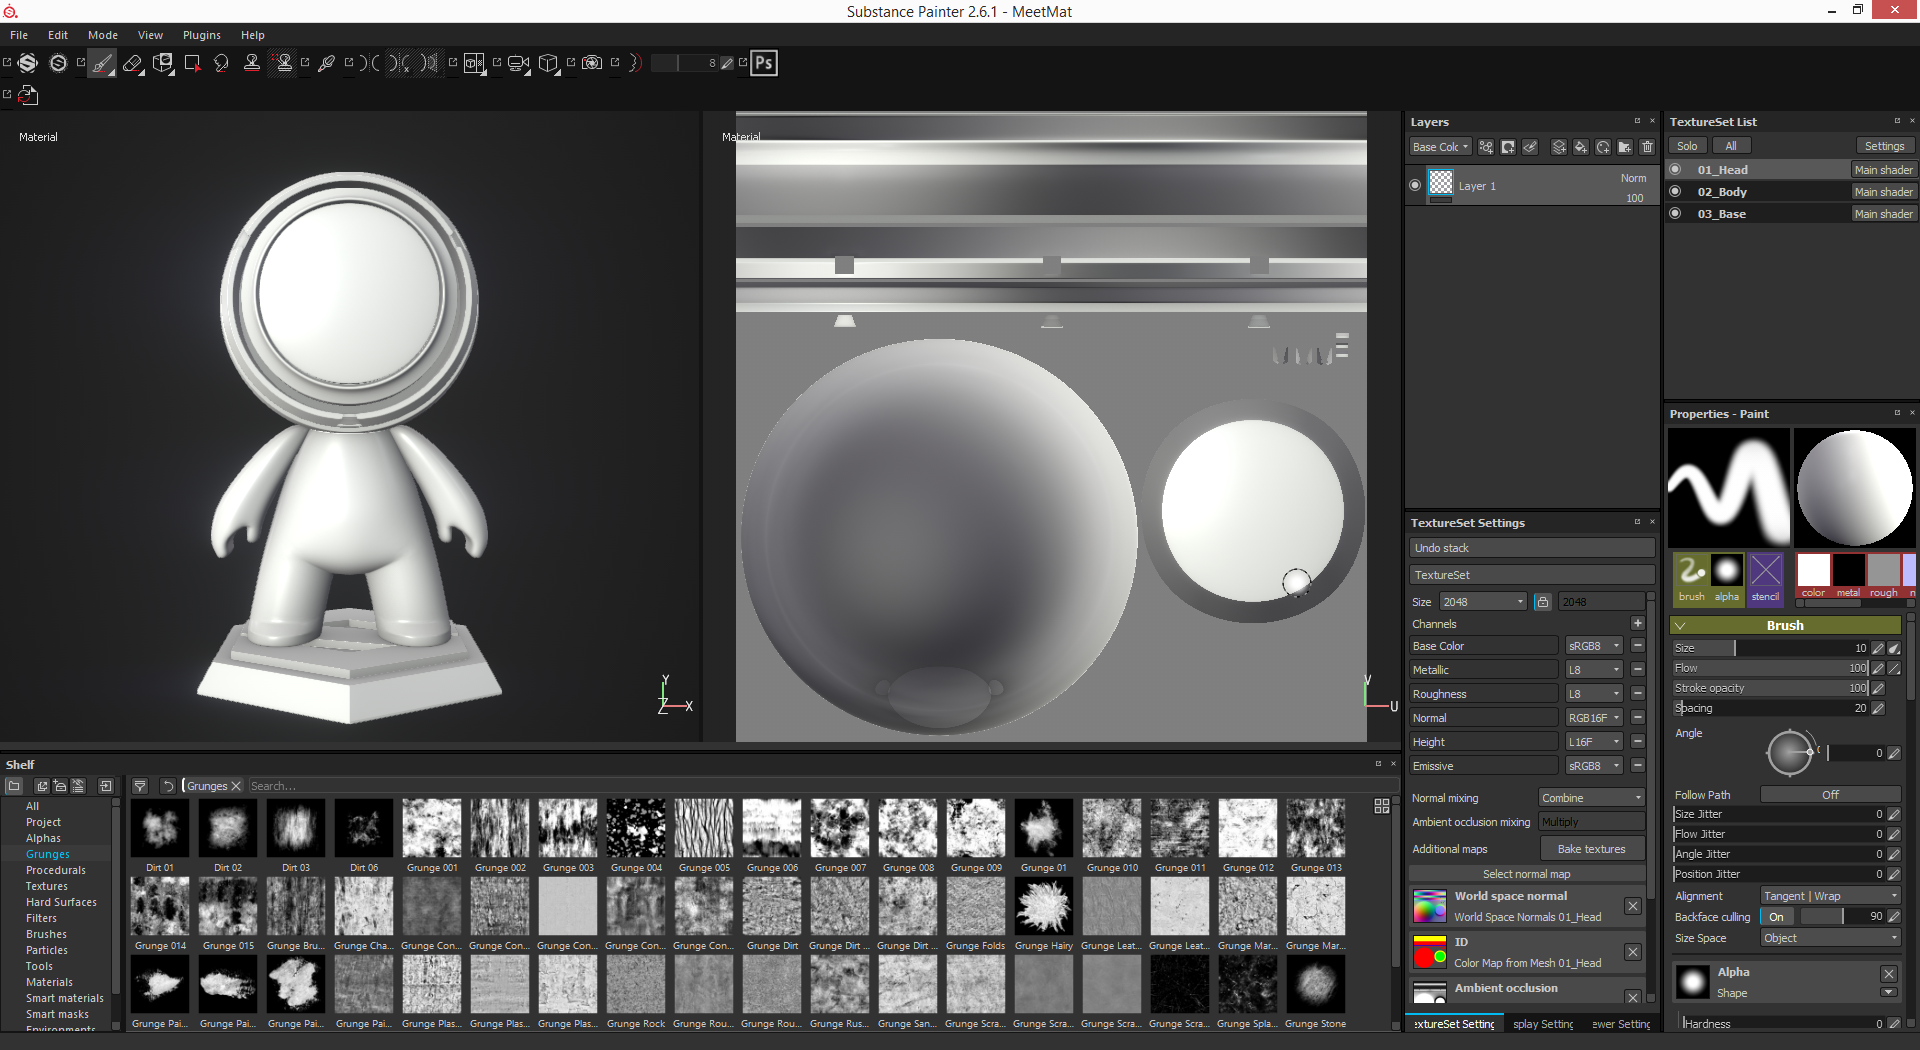Click the lazy mouse icon
Viewport: 1920px width, 1050px height.
click(x=634, y=63)
